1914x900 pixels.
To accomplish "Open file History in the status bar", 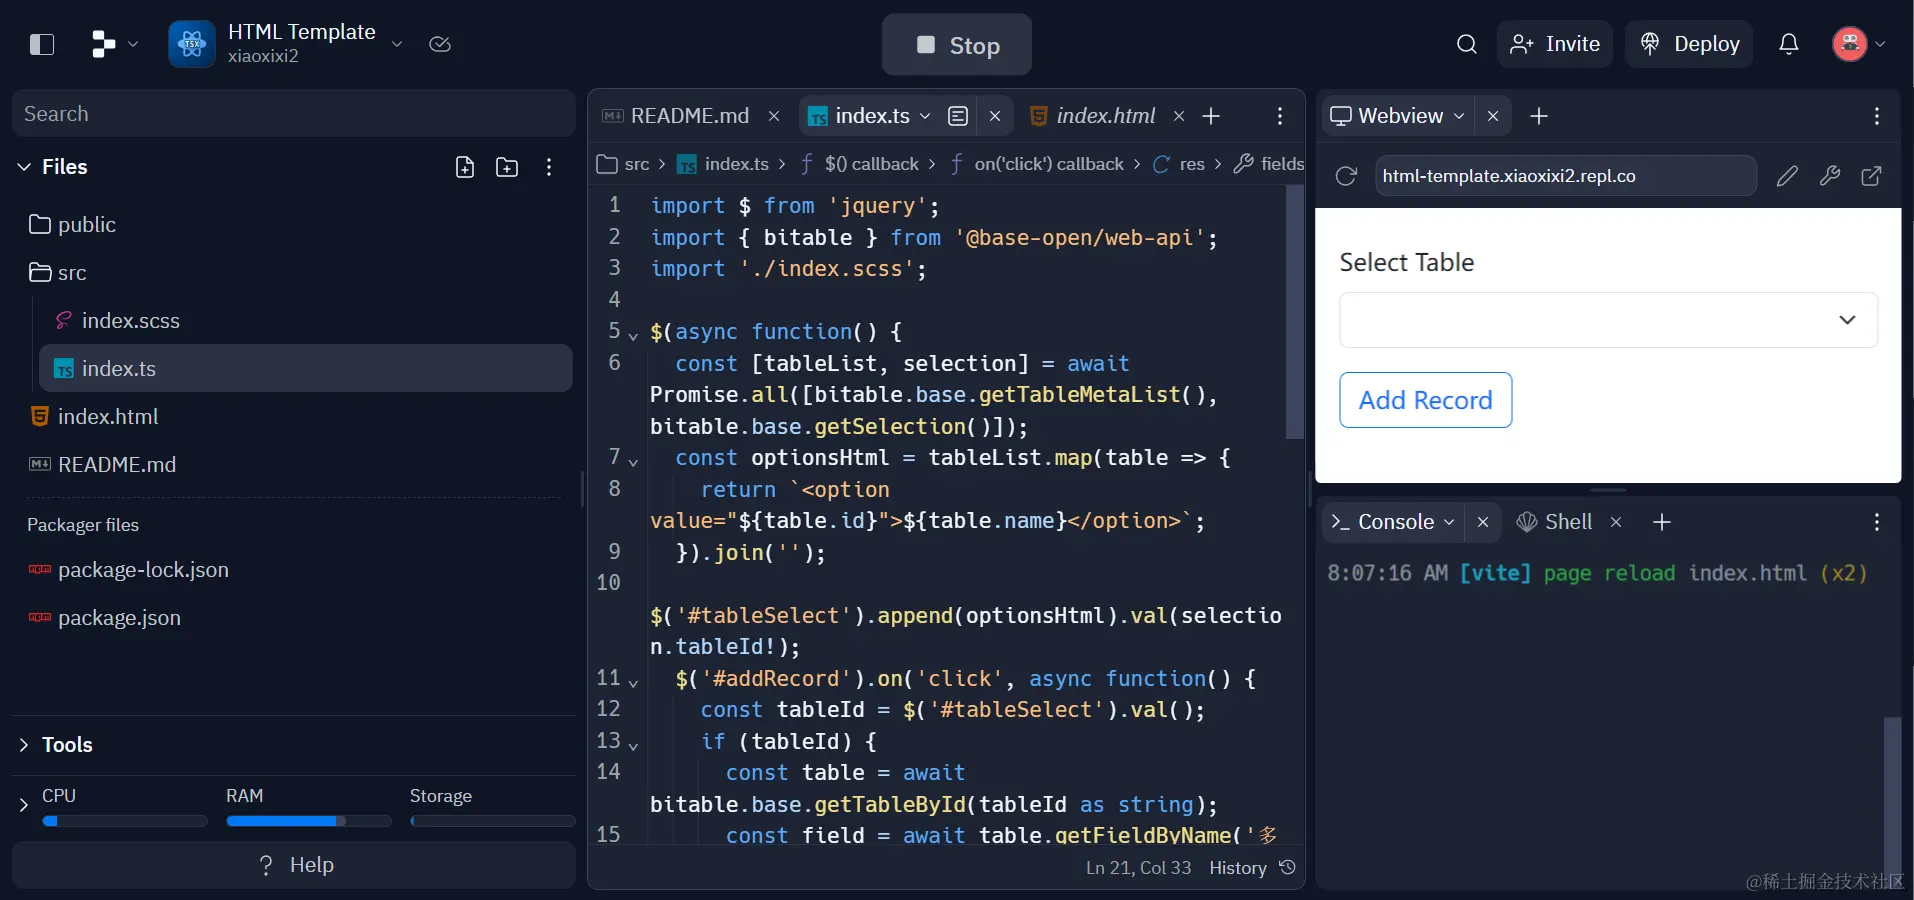I will pyautogui.click(x=1252, y=868).
